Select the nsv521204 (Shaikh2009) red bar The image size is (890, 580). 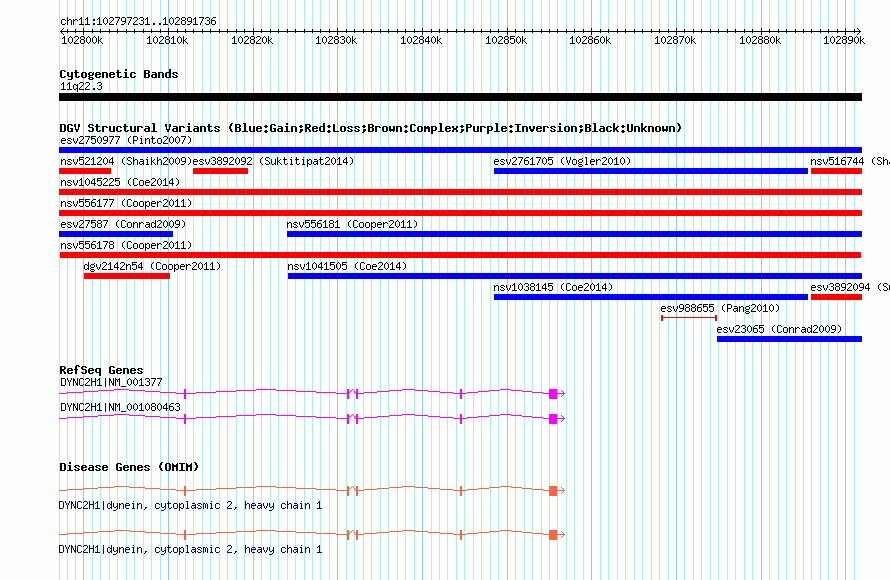tap(85, 171)
